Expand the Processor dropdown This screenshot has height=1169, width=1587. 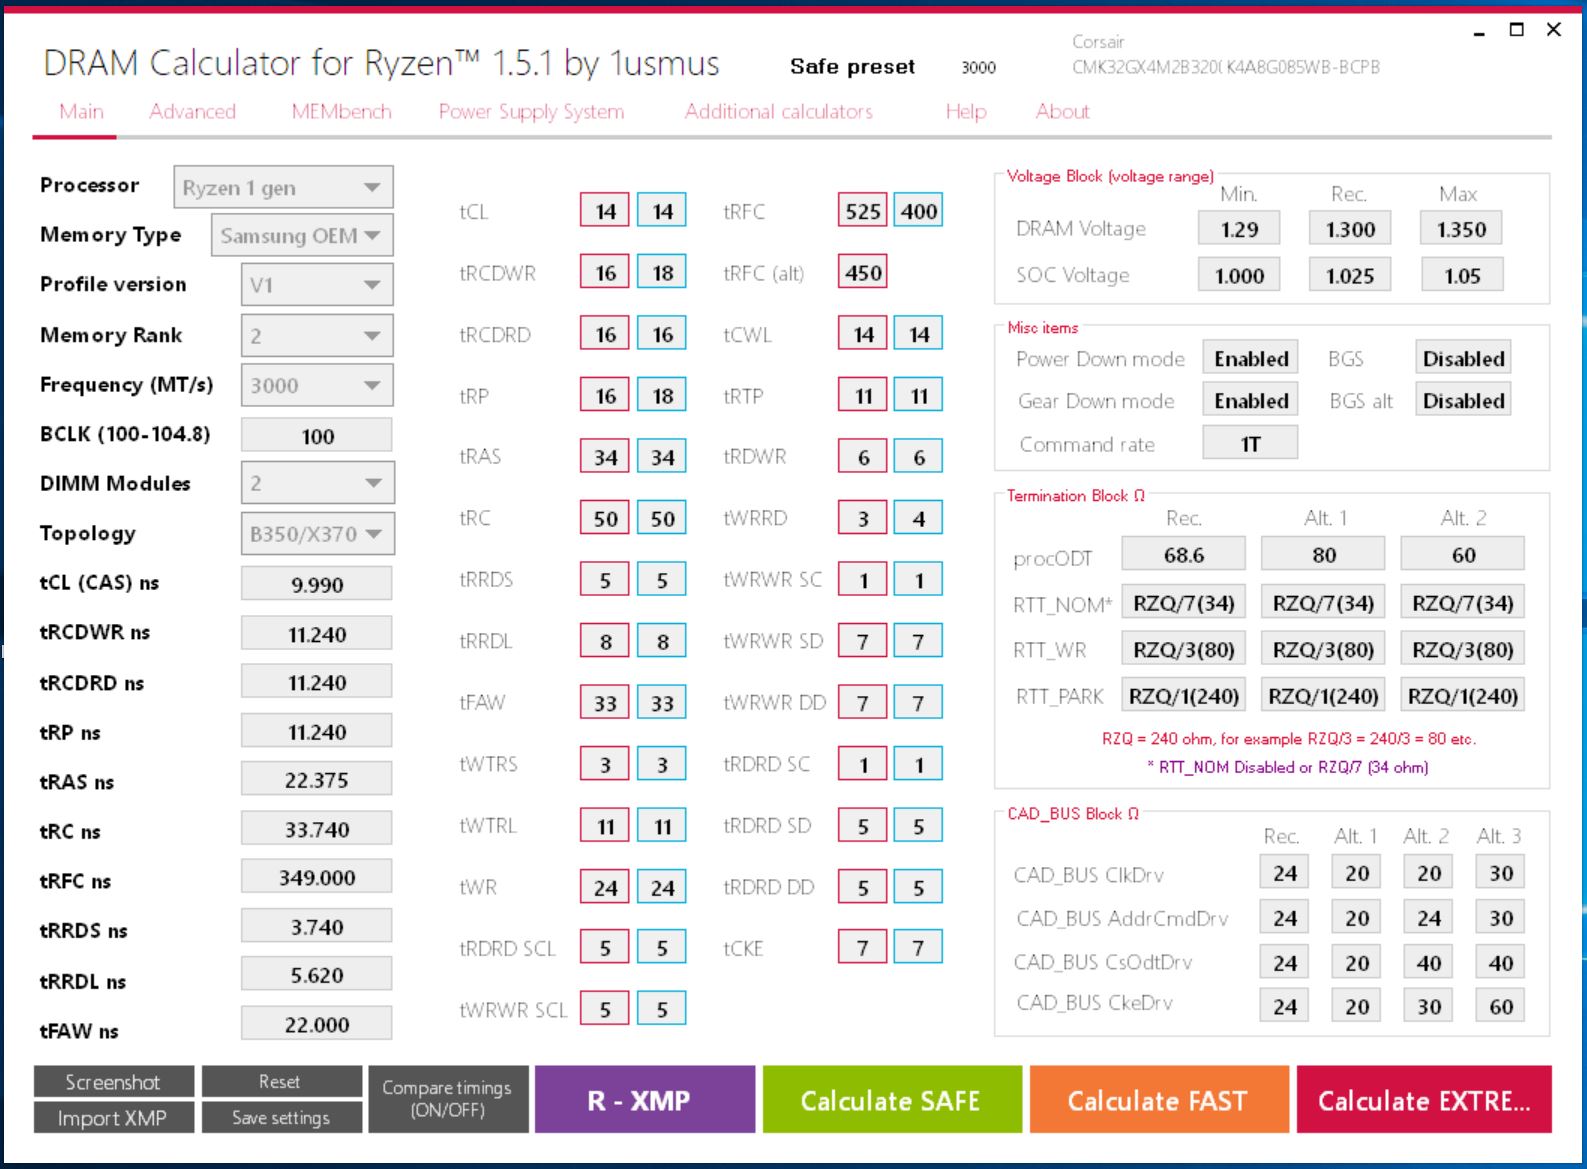pos(283,187)
